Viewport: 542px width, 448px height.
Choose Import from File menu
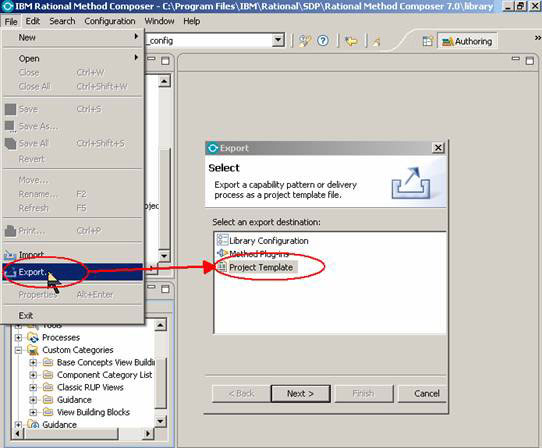click(73, 255)
